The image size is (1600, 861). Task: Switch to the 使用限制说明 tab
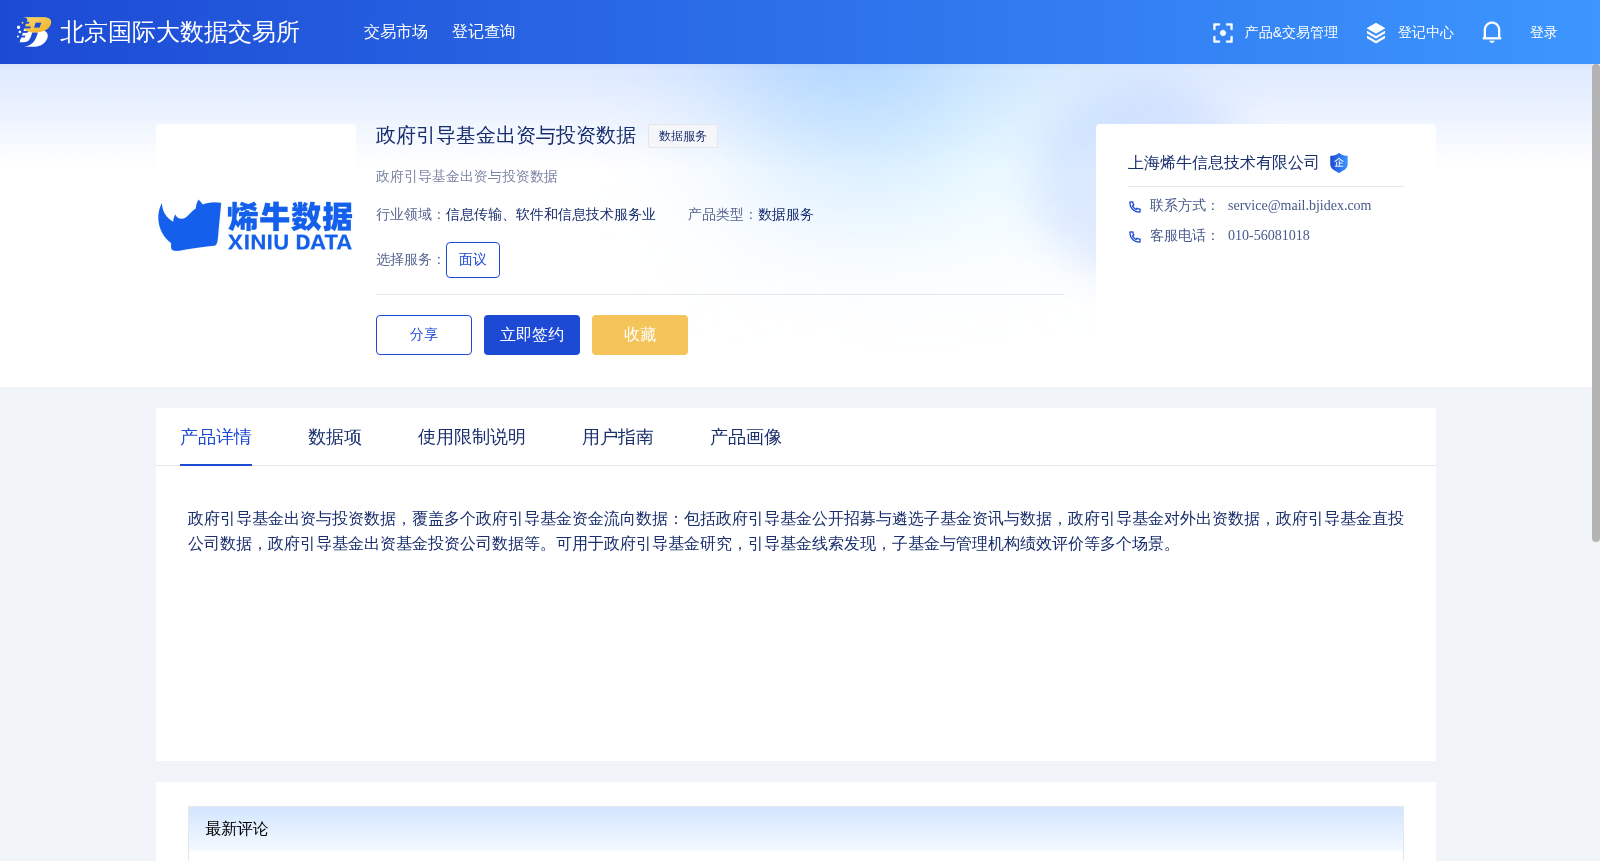472,437
